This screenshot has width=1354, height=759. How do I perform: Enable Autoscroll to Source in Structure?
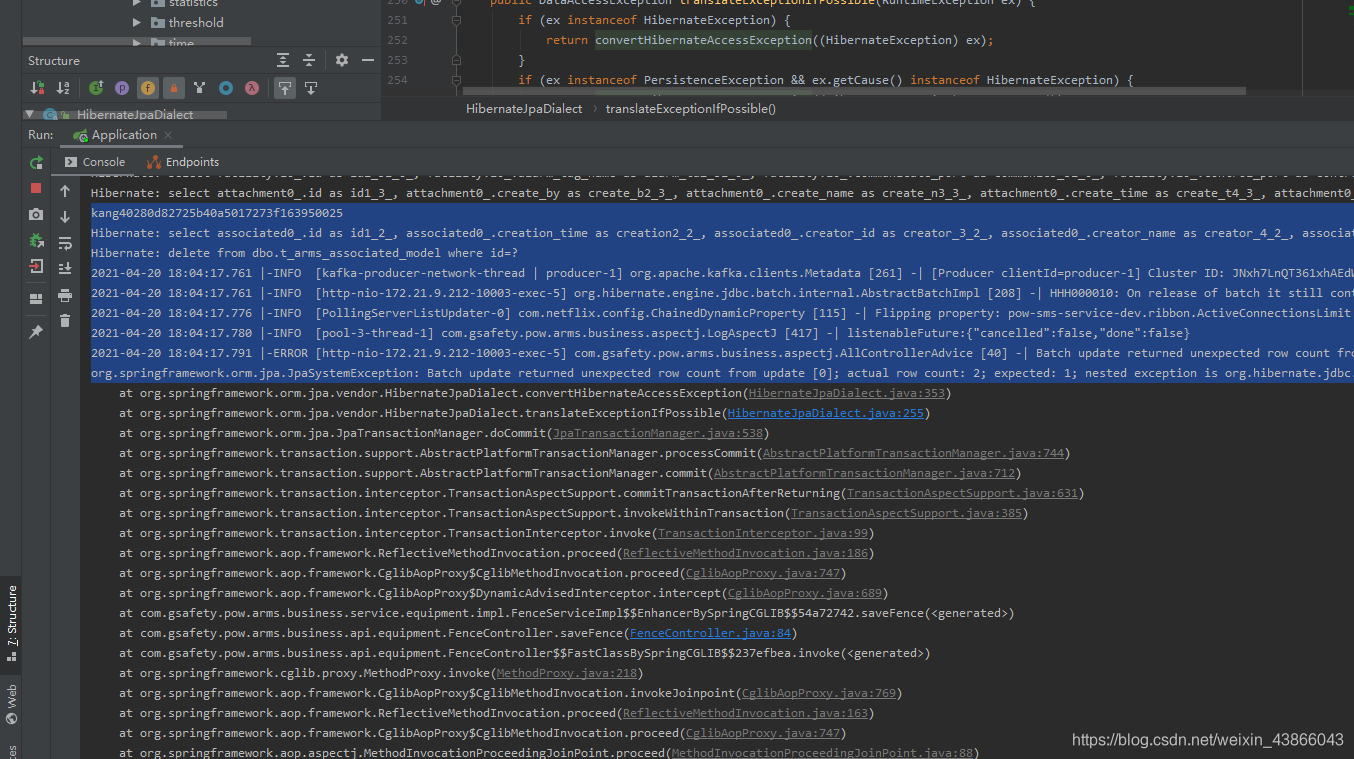[285, 88]
